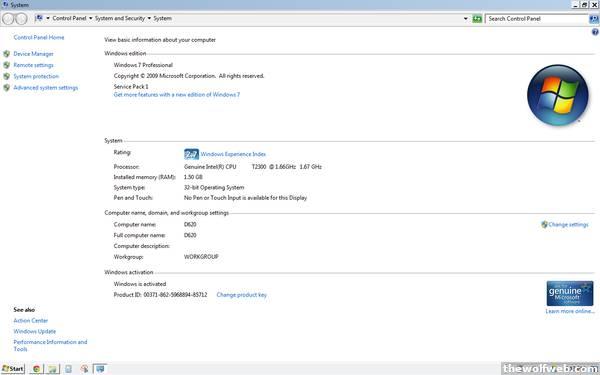The height and width of the screenshot is (375, 600).
Task: Expand the Control Panel breadcrumb arrow
Action: point(91,18)
